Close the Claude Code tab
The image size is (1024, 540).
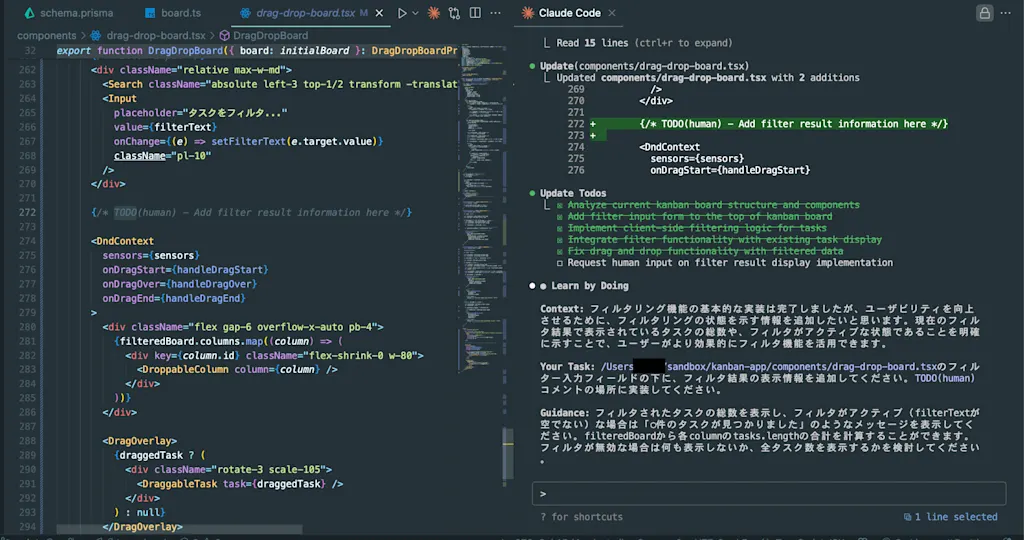(x=612, y=13)
